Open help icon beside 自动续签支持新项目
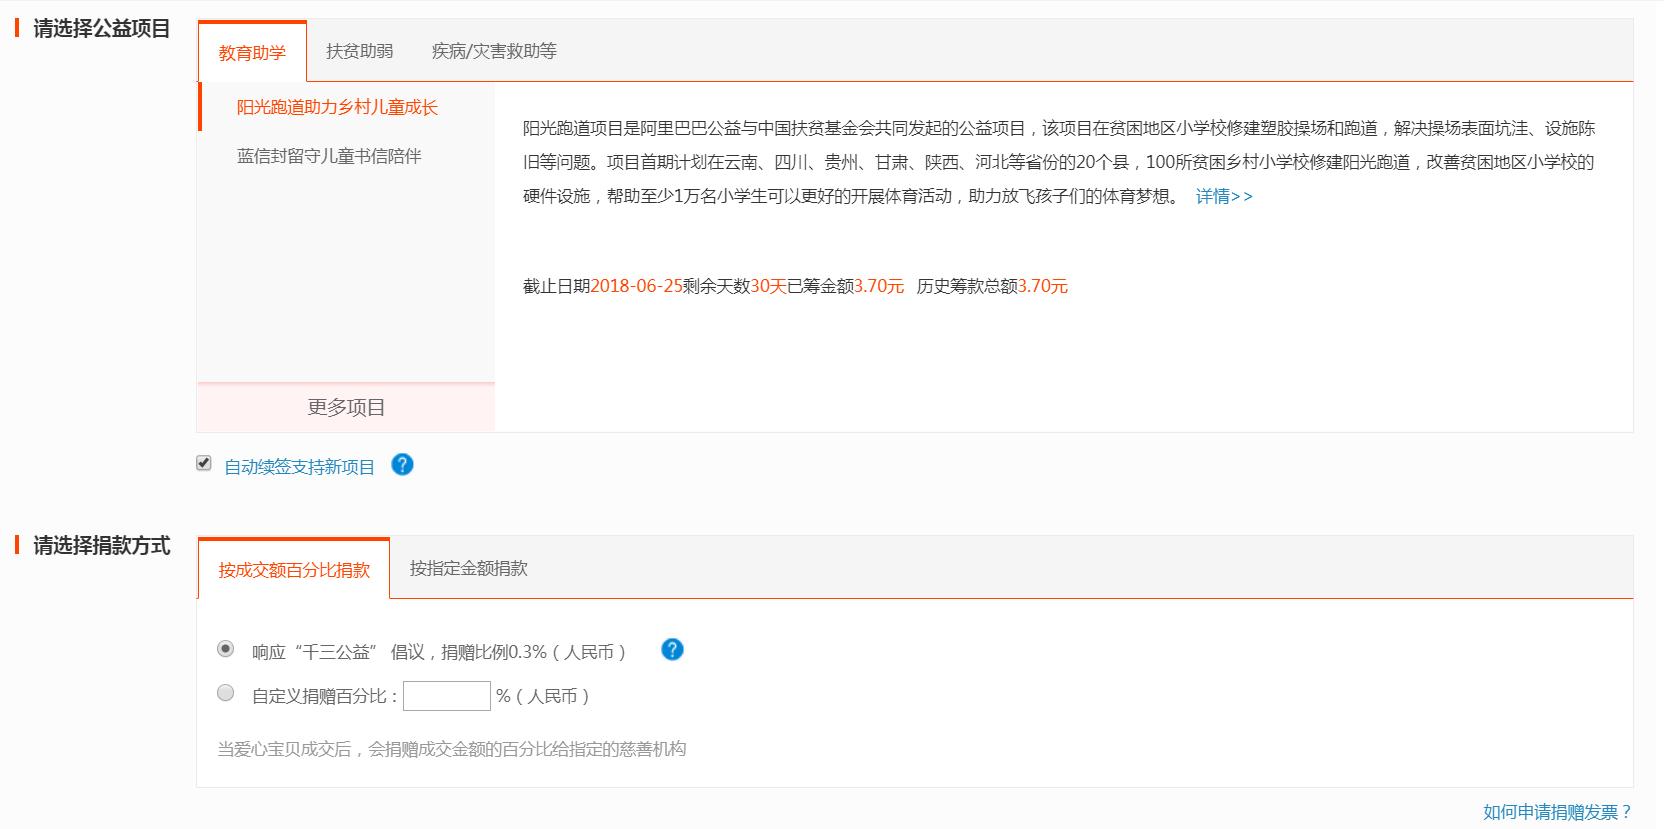Viewport: 1664px width, 829px height. [402, 465]
